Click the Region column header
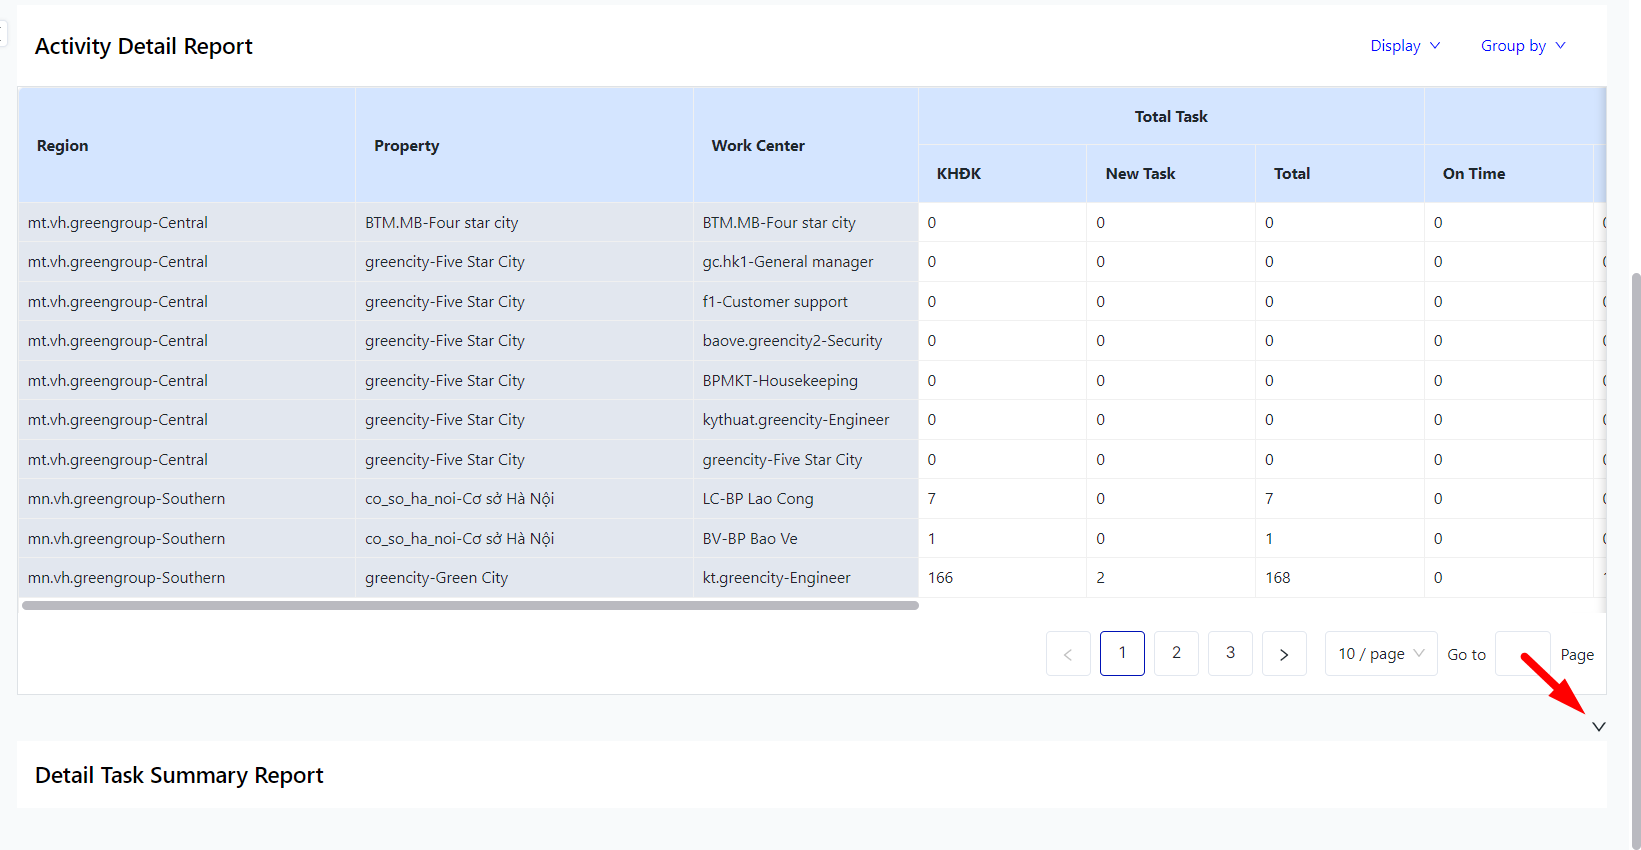The width and height of the screenshot is (1641, 850). click(x=63, y=146)
